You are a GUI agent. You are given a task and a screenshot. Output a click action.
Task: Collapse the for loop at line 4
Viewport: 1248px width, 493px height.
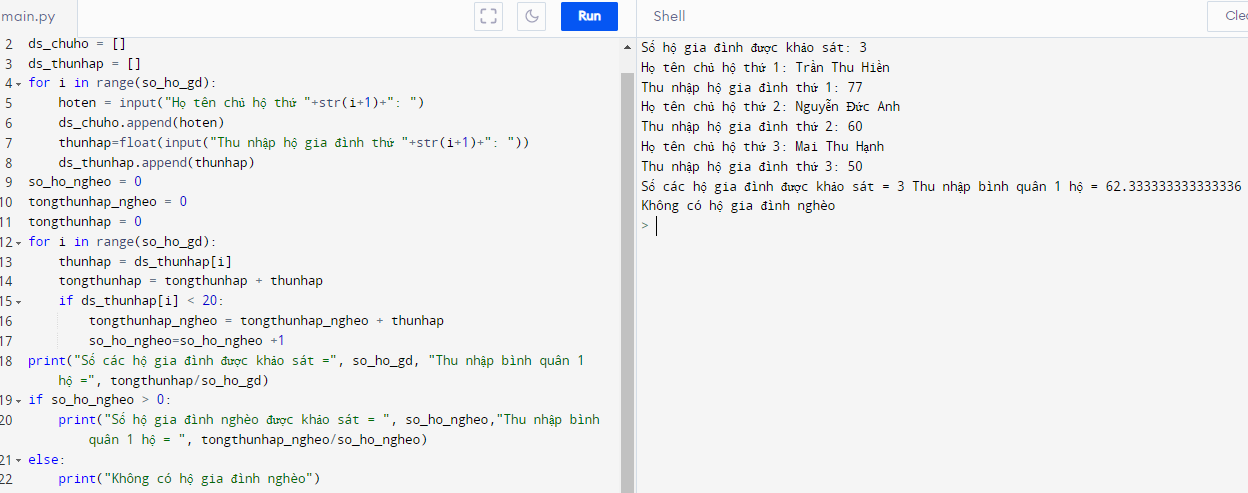point(18,83)
